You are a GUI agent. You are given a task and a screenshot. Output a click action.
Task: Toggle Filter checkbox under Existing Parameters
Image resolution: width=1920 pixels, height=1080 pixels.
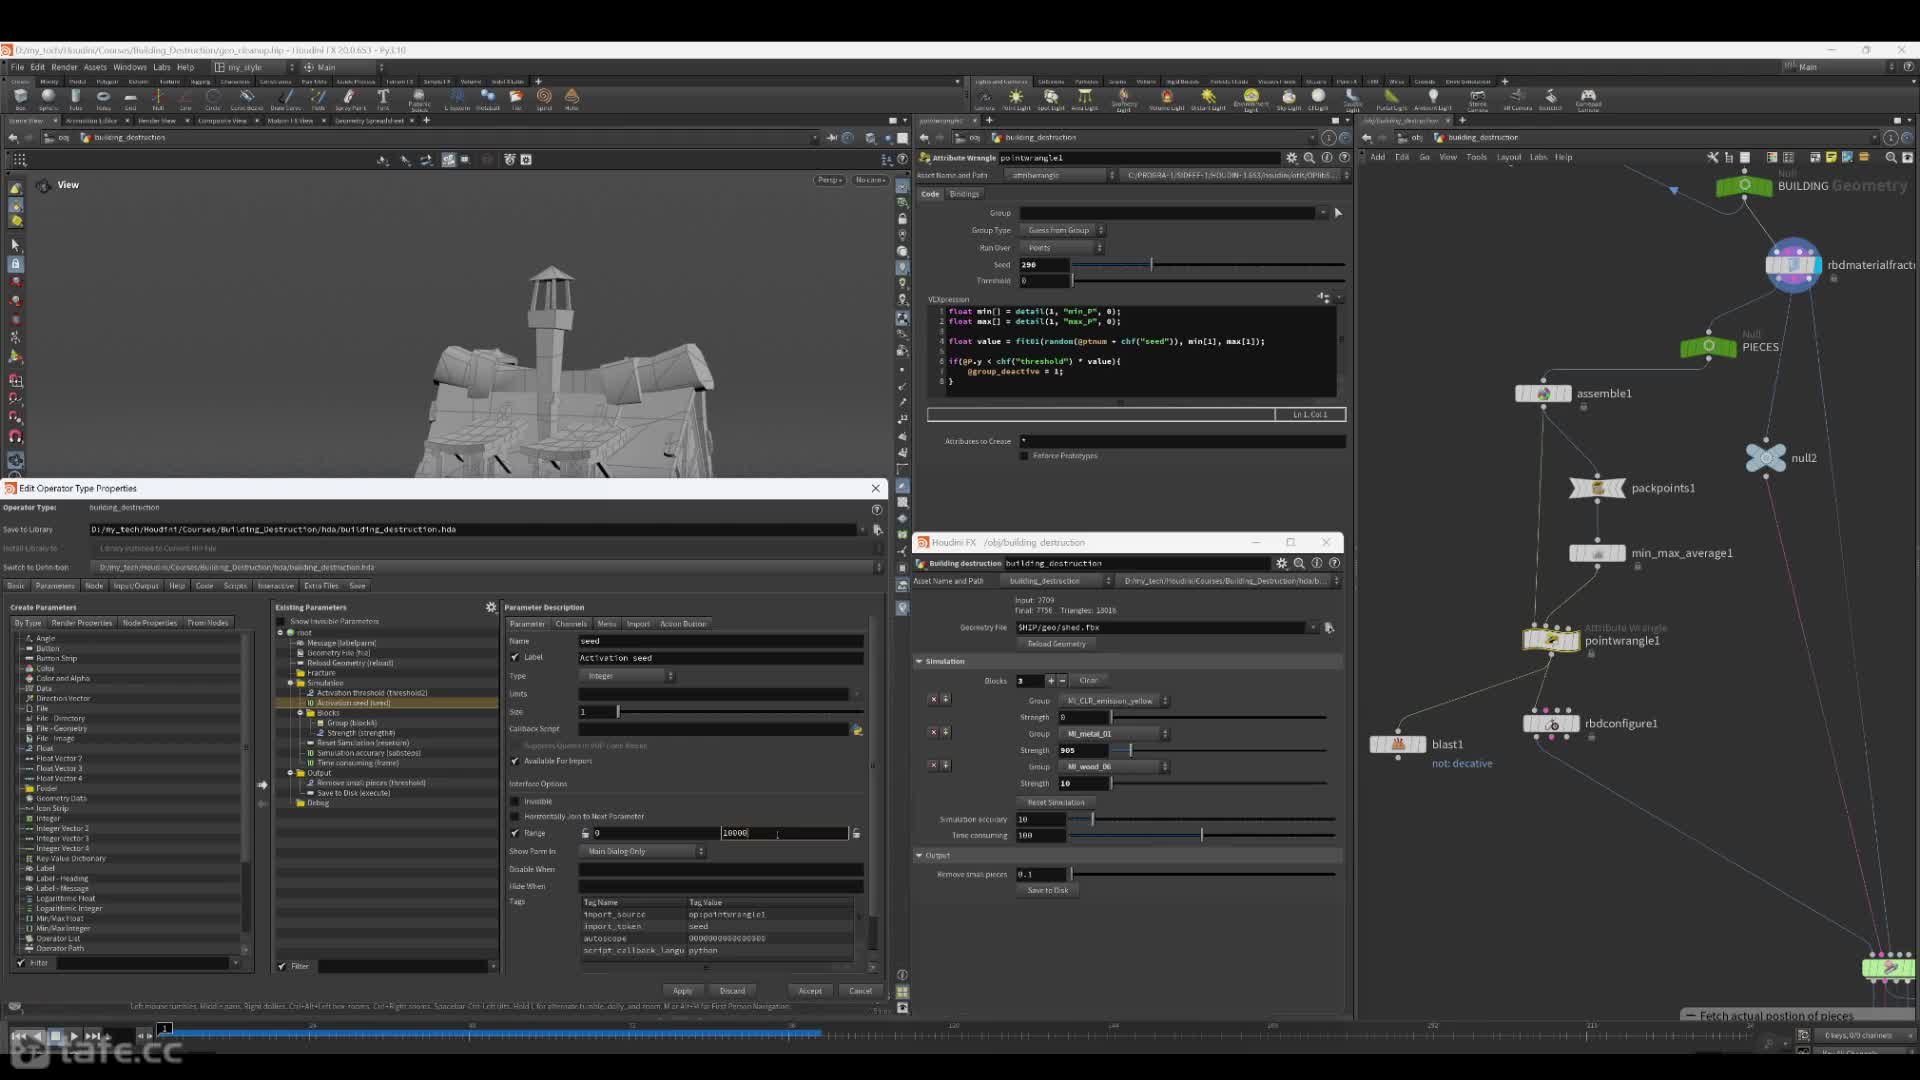click(x=282, y=966)
